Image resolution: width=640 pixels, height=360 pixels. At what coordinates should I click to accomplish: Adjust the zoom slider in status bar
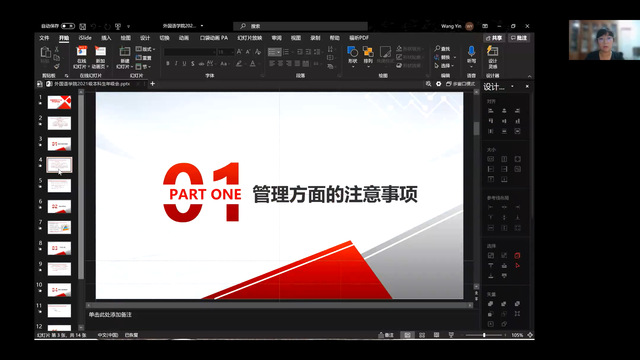[484, 335]
